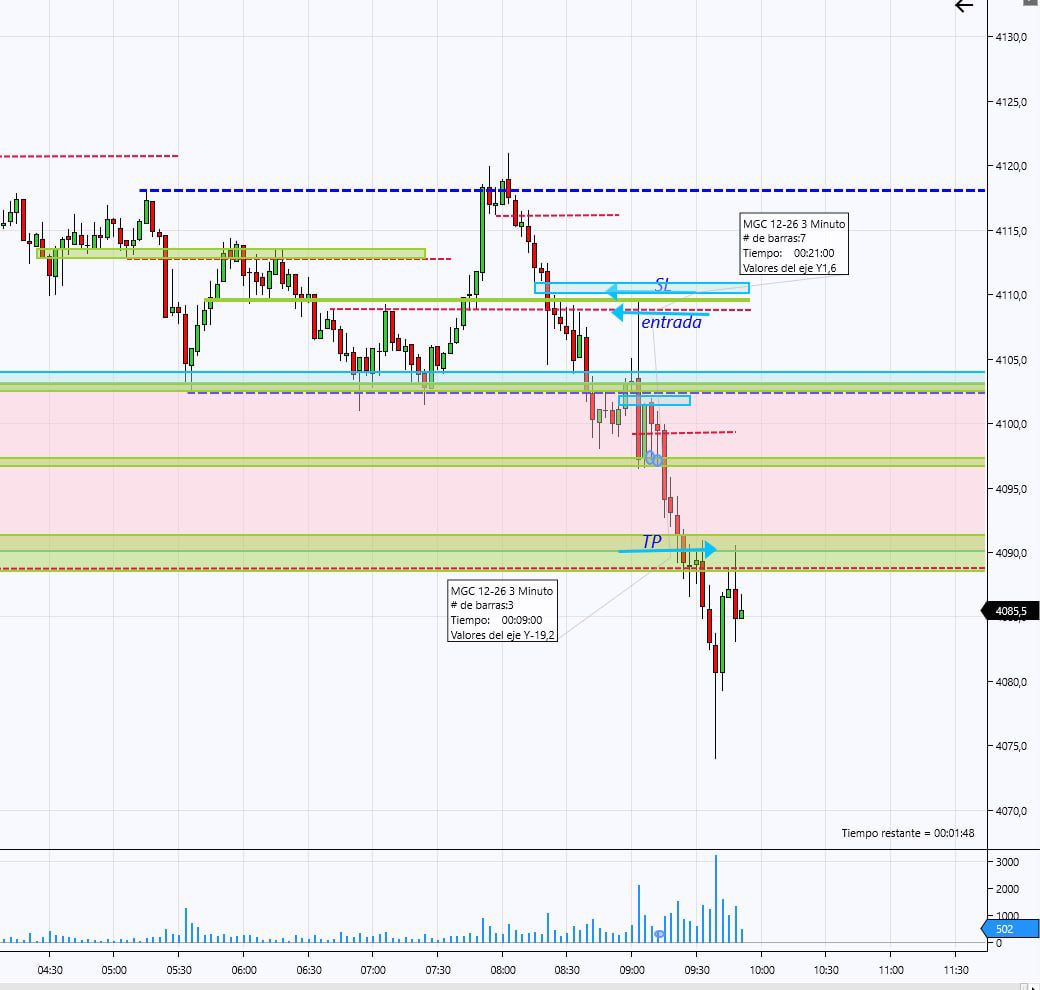
Task: Click the 'Tiempo: 00:21:00' ruler text
Action: [789, 253]
